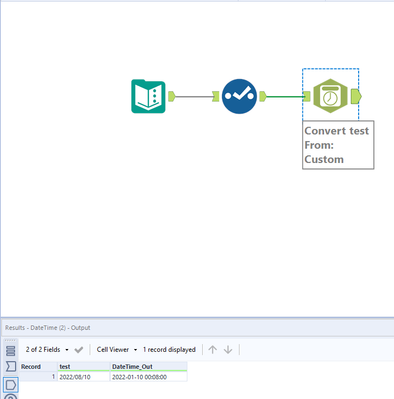Click the Select tool's input anchor
Screen dimensions: 394x399
coord(216,97)
